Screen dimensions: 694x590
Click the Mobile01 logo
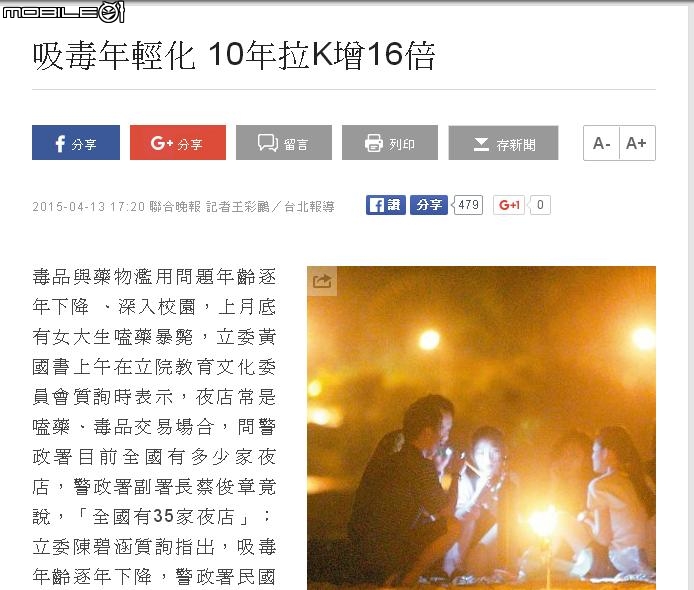64,12
